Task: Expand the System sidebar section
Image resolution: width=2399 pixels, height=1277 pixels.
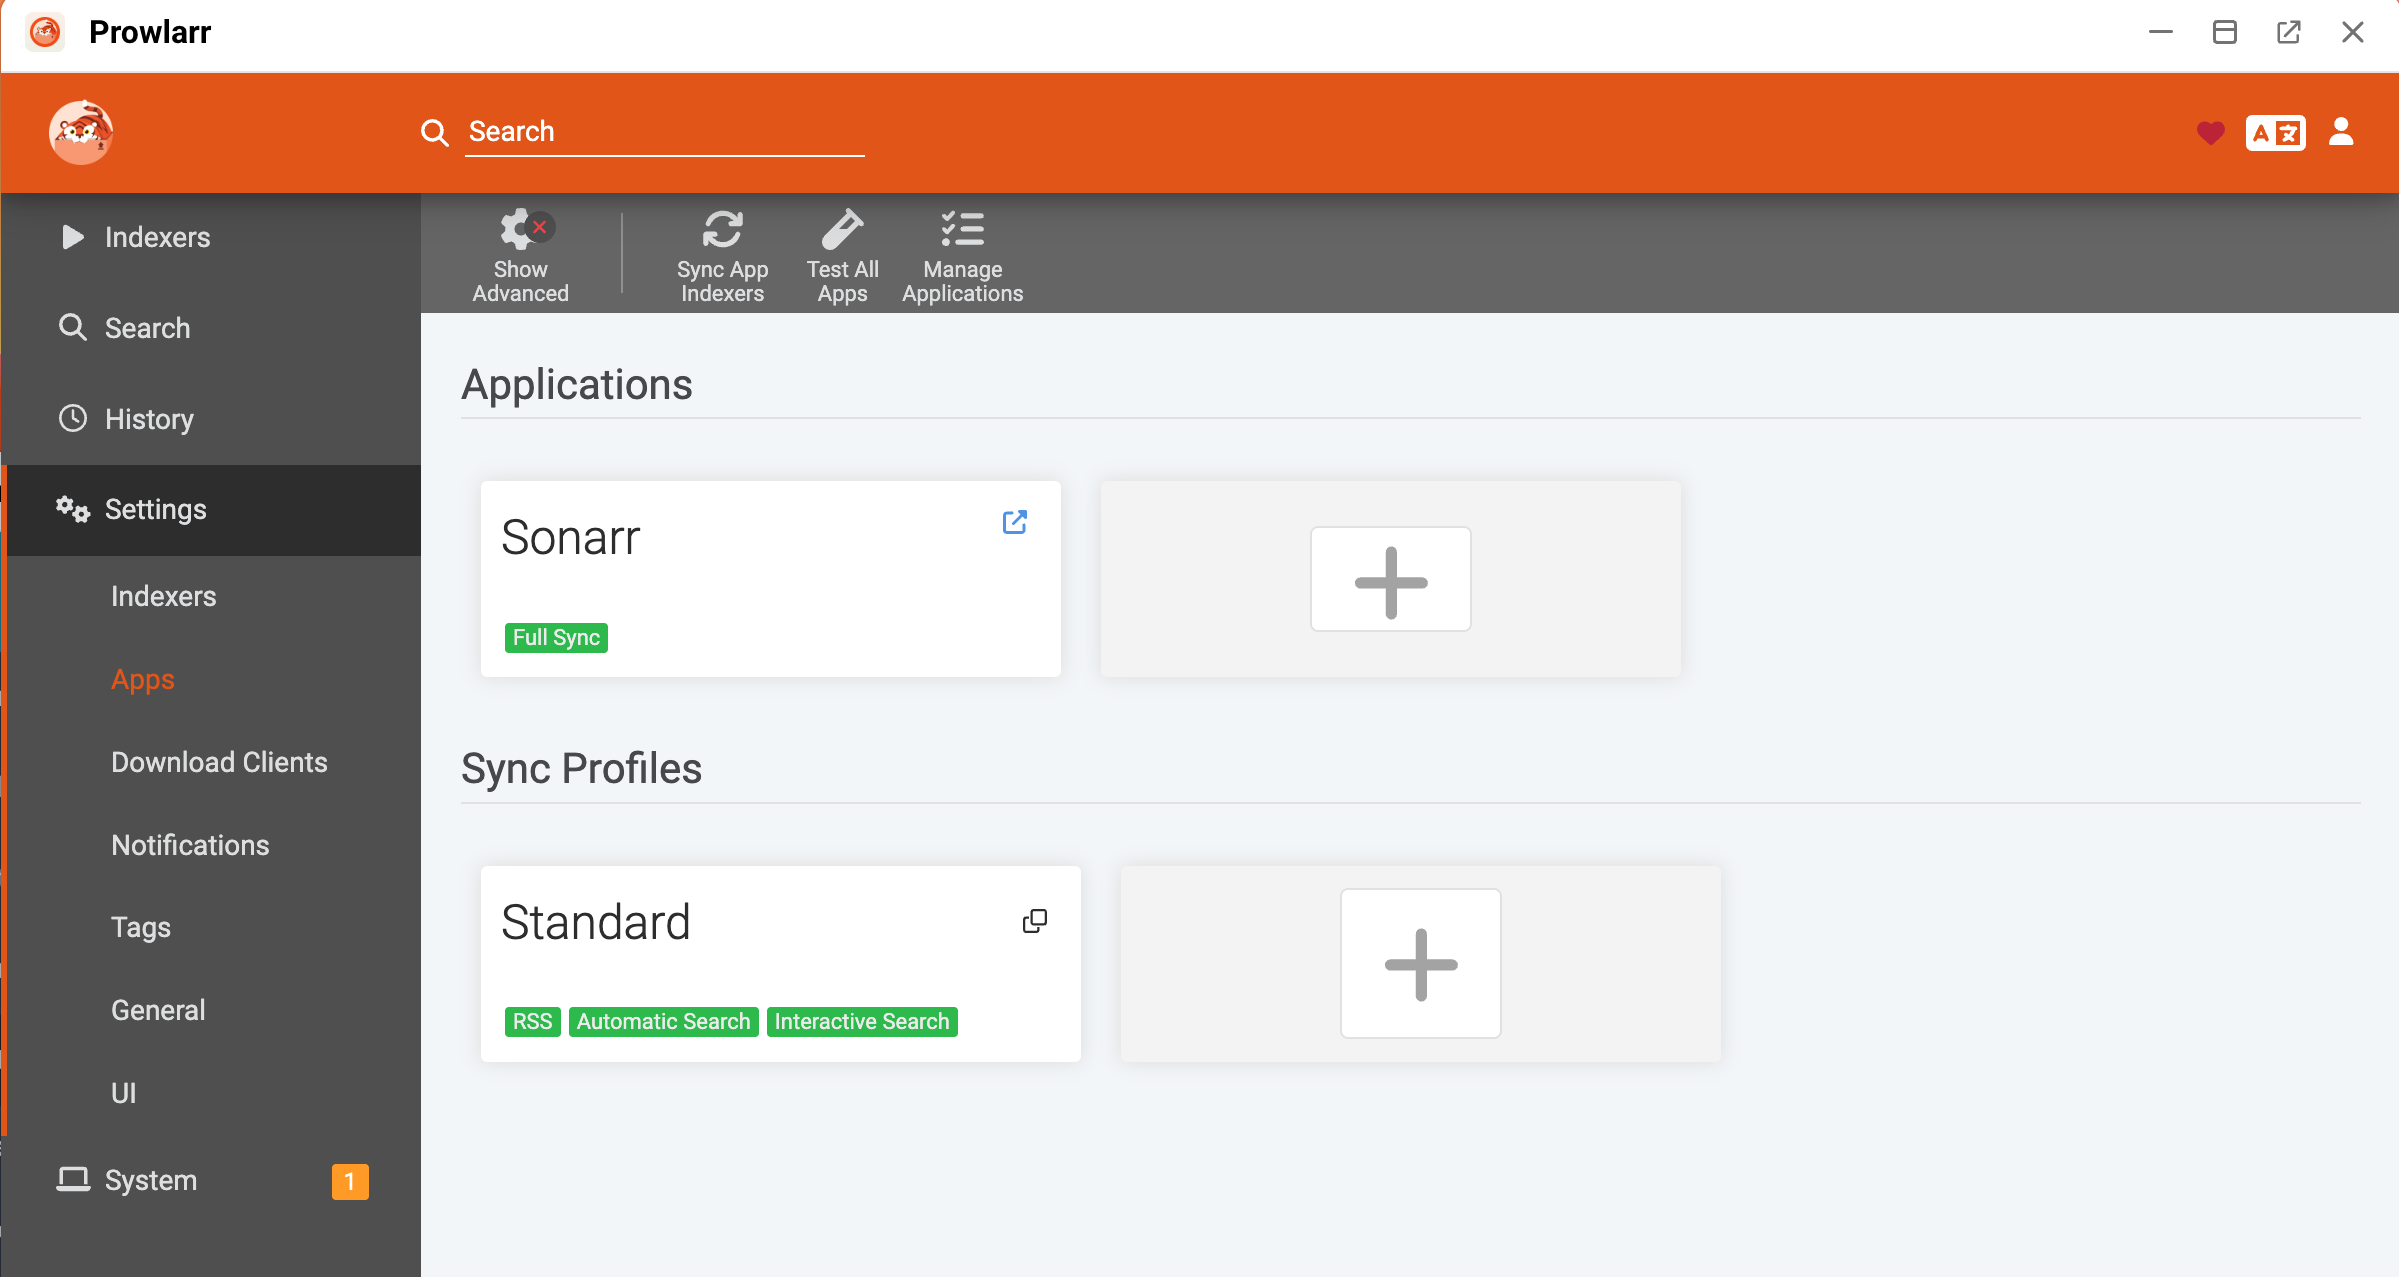Action: pos(151,1180)
